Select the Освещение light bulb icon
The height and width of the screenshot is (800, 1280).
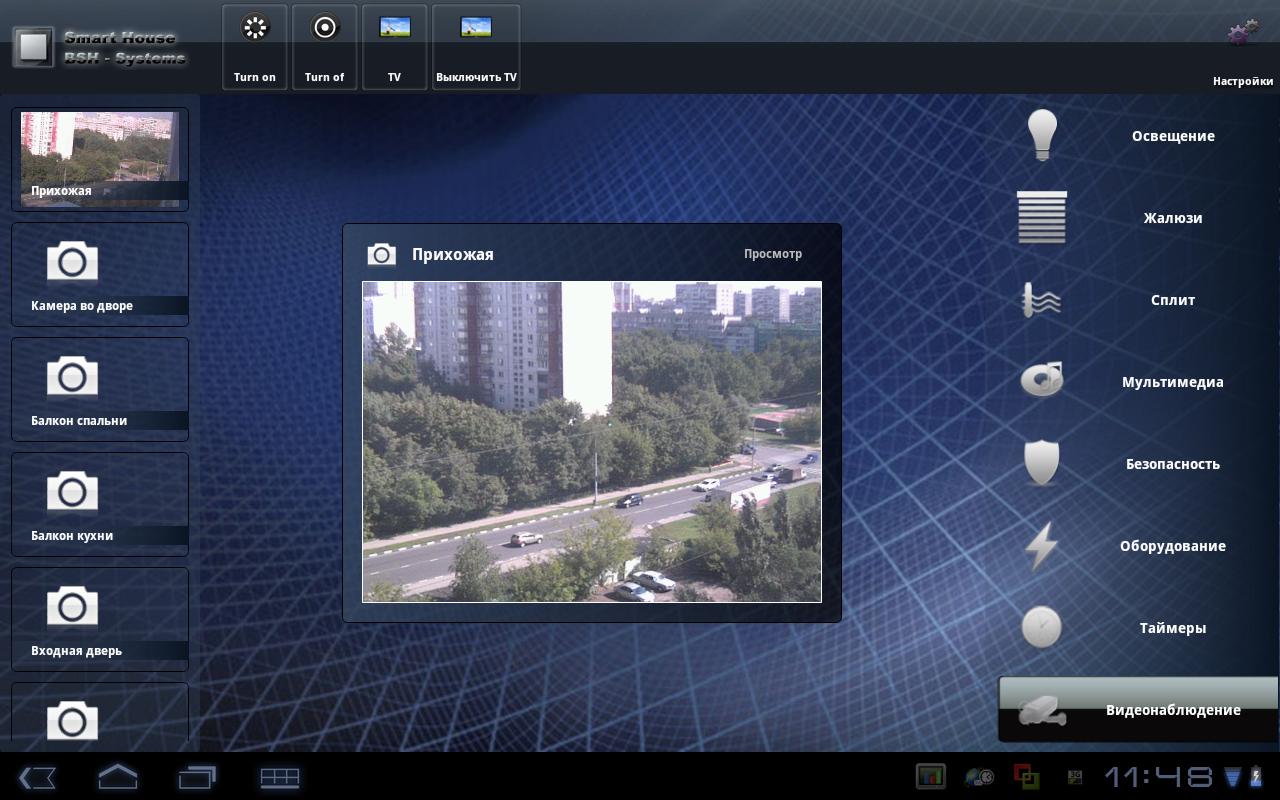(1042, 135)
